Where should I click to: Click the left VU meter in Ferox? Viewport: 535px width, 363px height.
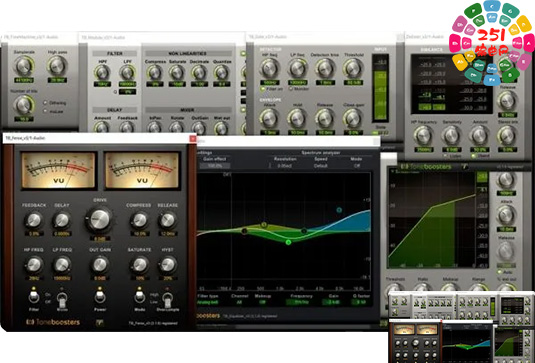click(59, 170)
